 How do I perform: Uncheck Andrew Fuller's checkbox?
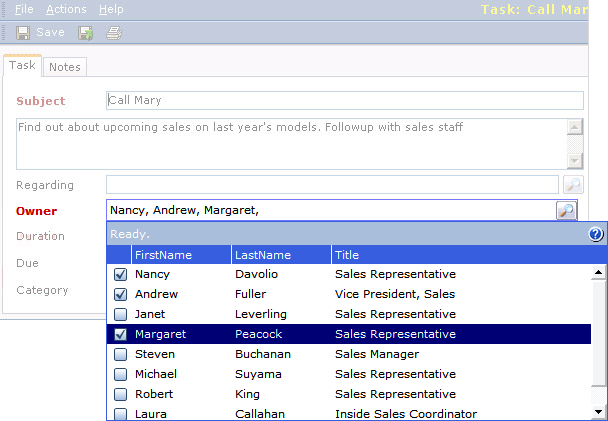click(120, 295)
